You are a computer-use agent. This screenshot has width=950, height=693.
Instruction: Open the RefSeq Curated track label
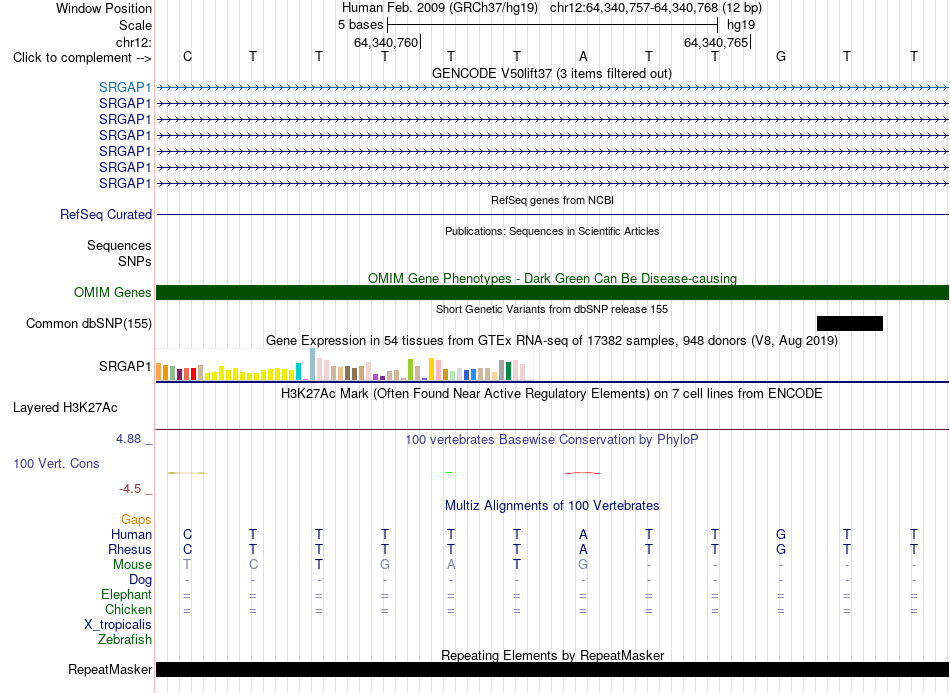tap(106, 214)
